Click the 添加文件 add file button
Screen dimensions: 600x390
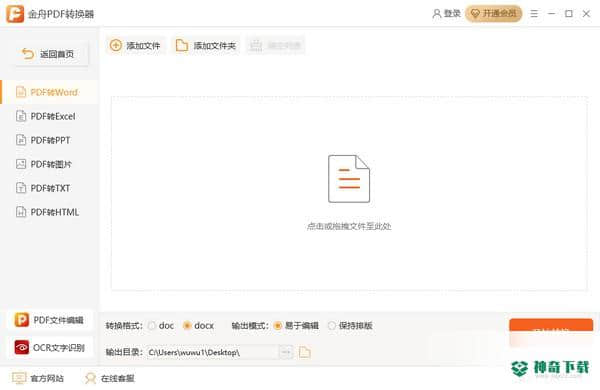pos(135,46)
